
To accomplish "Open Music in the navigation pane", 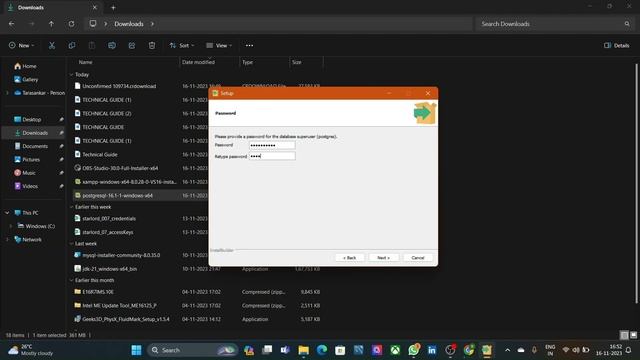I will 29,173.
